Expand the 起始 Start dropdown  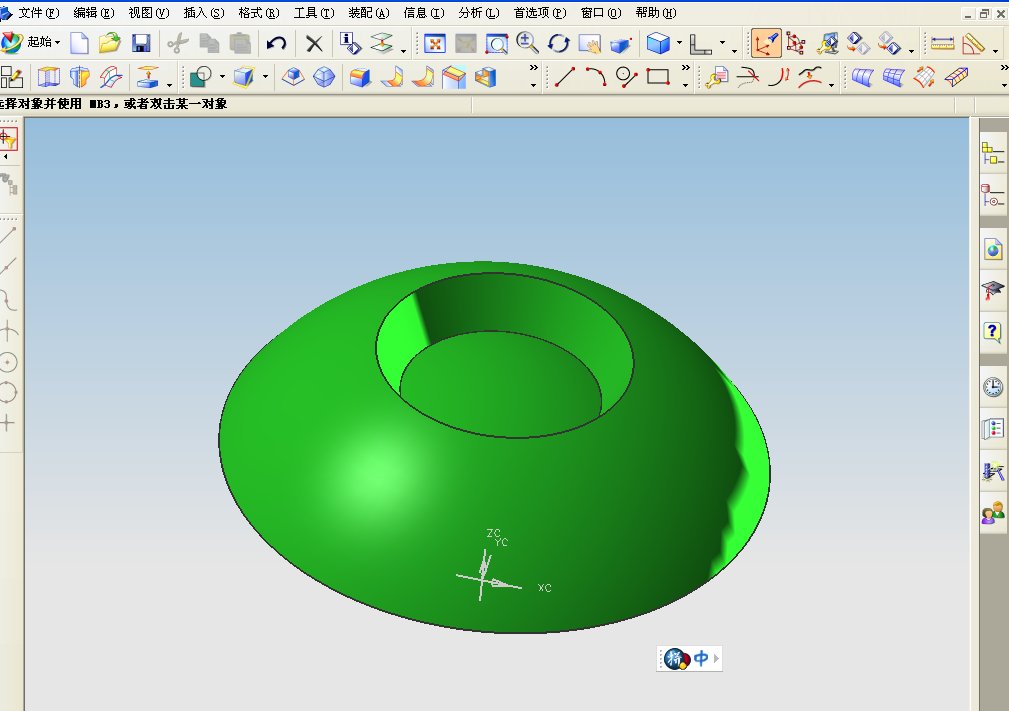(42, 42)
